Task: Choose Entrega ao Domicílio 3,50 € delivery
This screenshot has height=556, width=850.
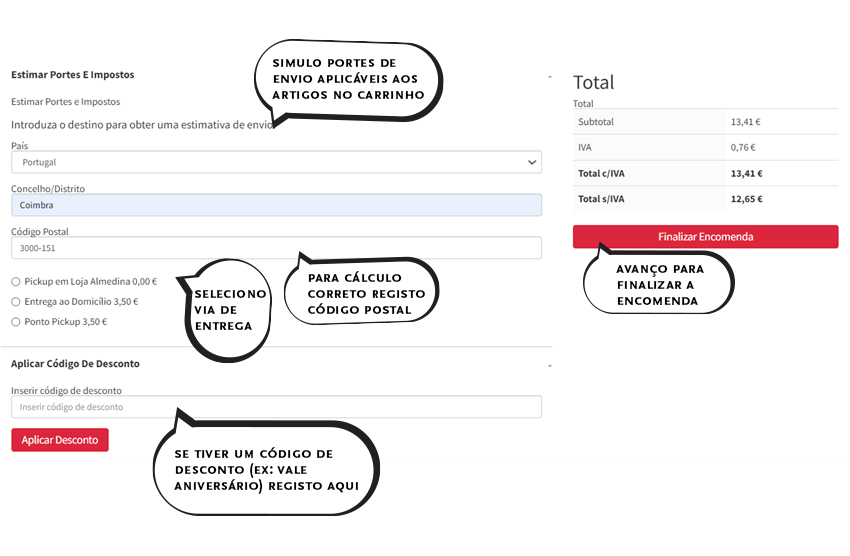Action: coord(16,302)
